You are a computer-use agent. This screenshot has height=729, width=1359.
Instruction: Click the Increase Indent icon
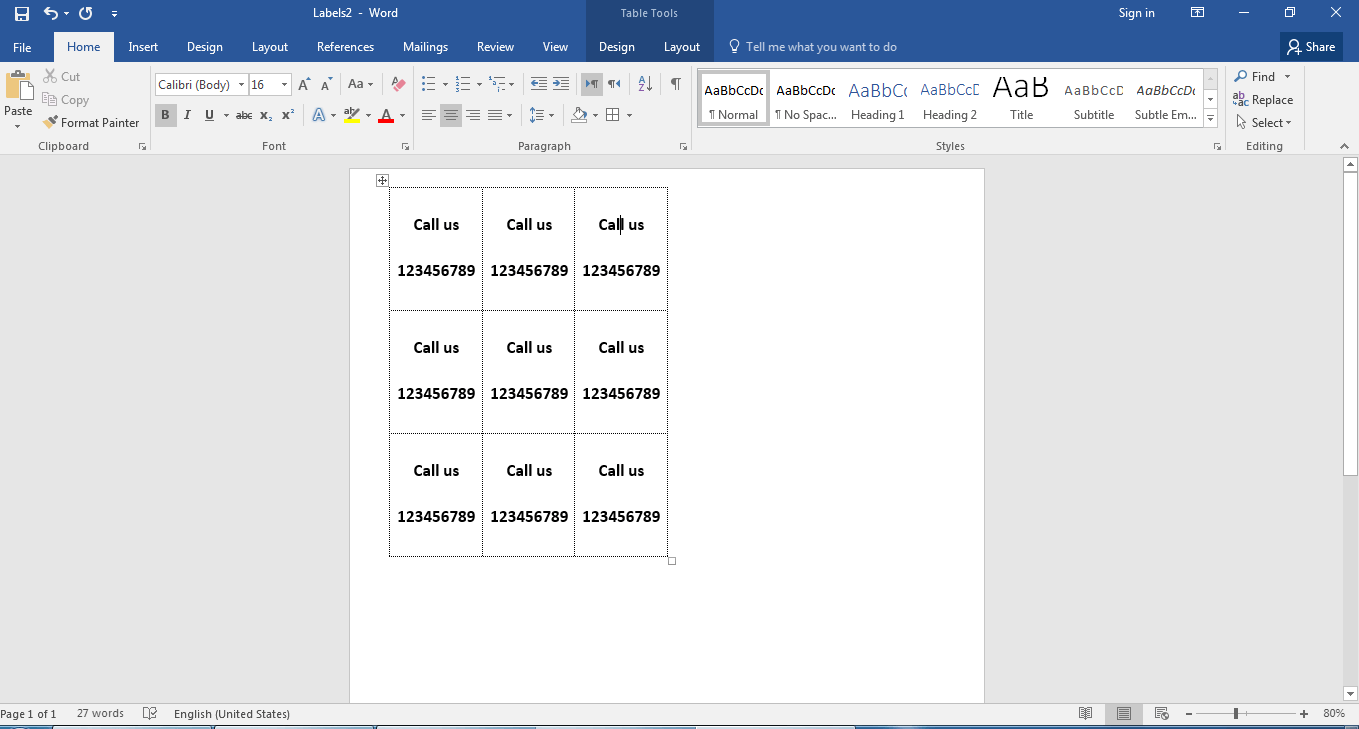pyautogui.click(x=561, y=85)
